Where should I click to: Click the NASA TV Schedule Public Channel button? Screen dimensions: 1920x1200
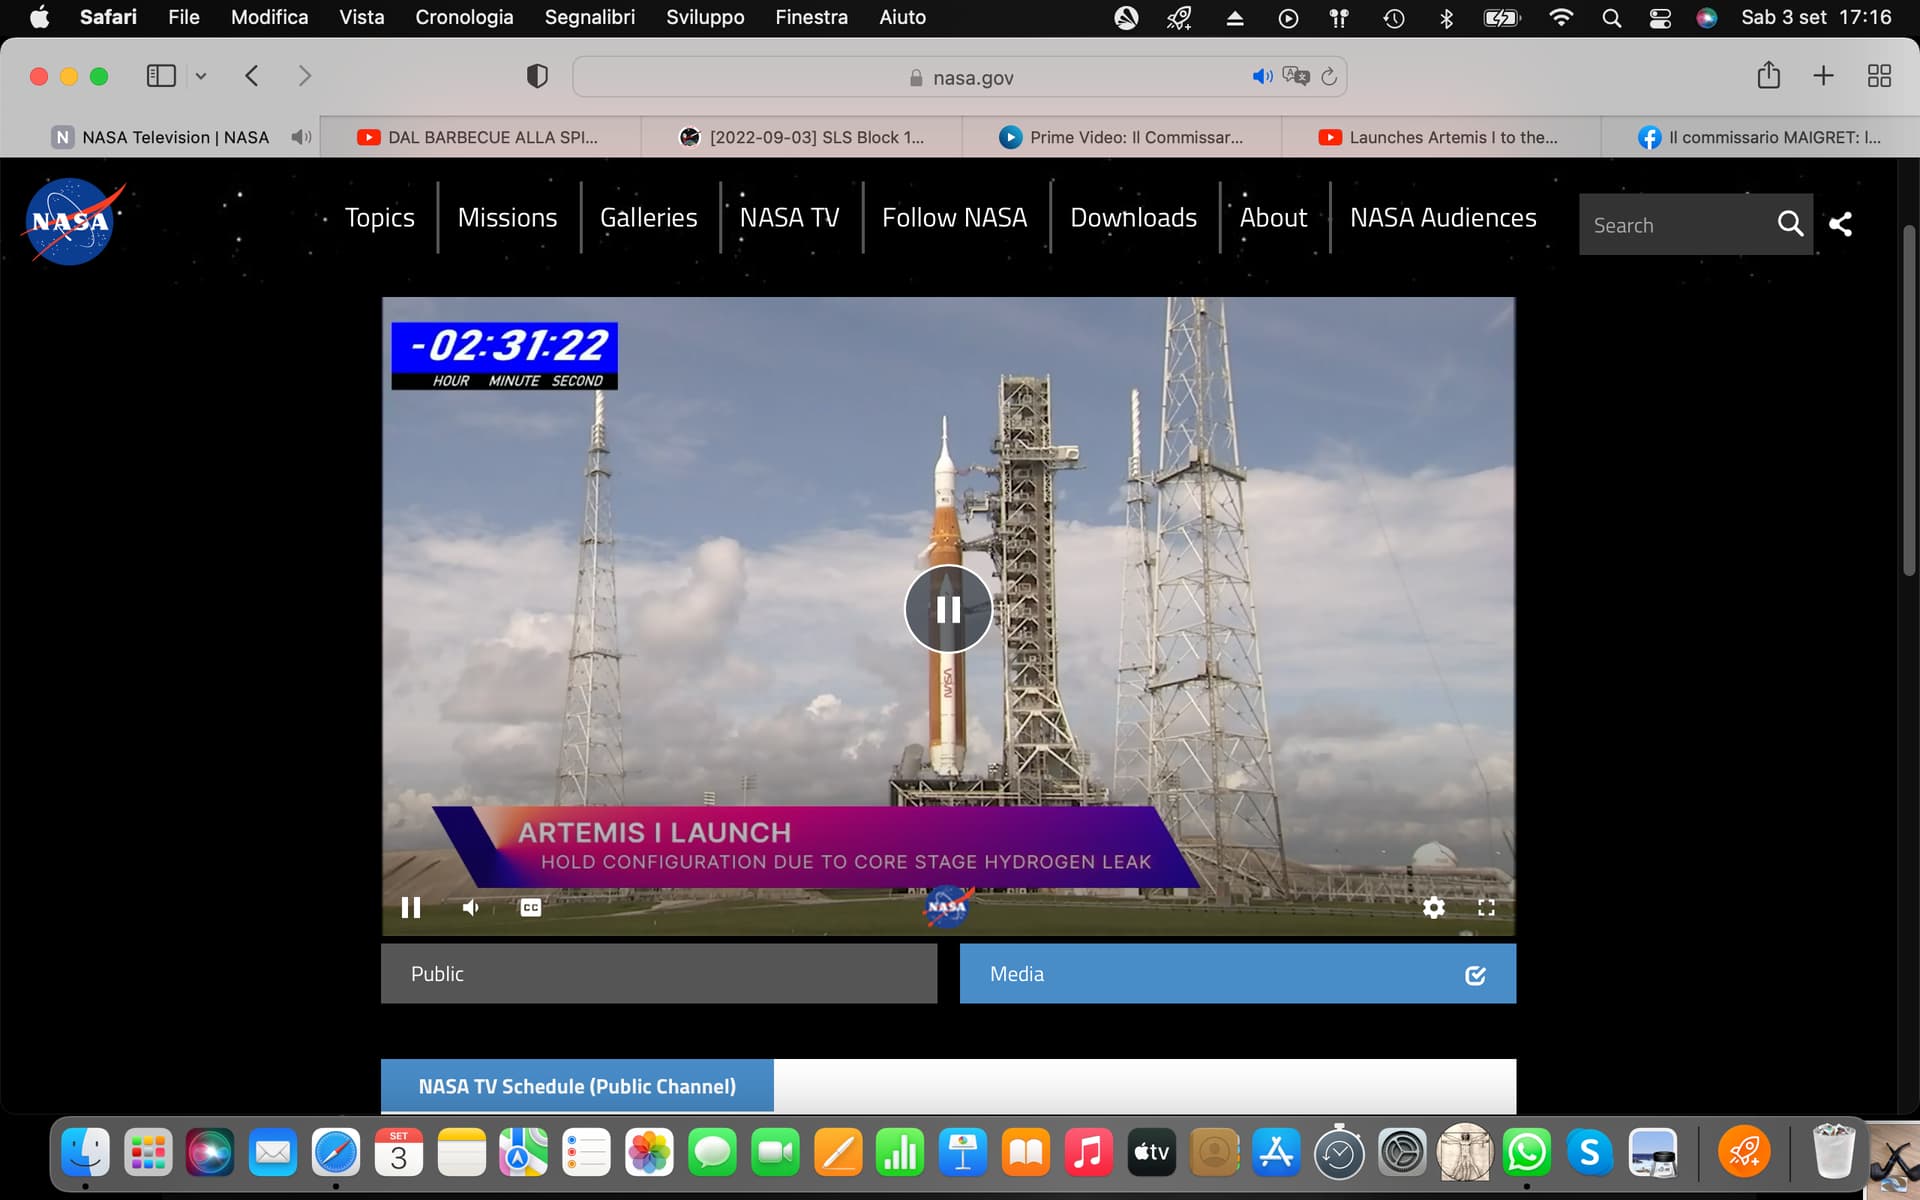tap(577, 1086)
